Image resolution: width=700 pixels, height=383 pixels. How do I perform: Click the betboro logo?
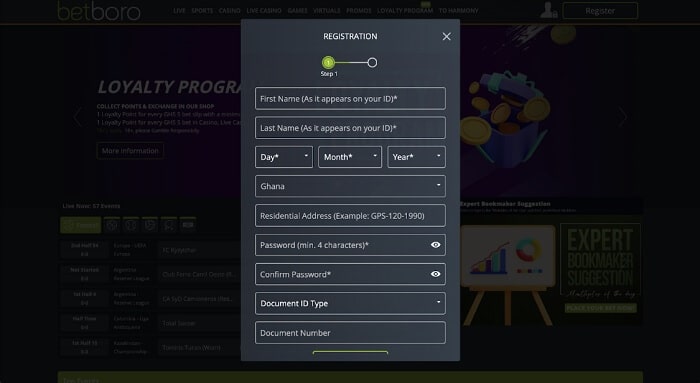click(99, 11)
